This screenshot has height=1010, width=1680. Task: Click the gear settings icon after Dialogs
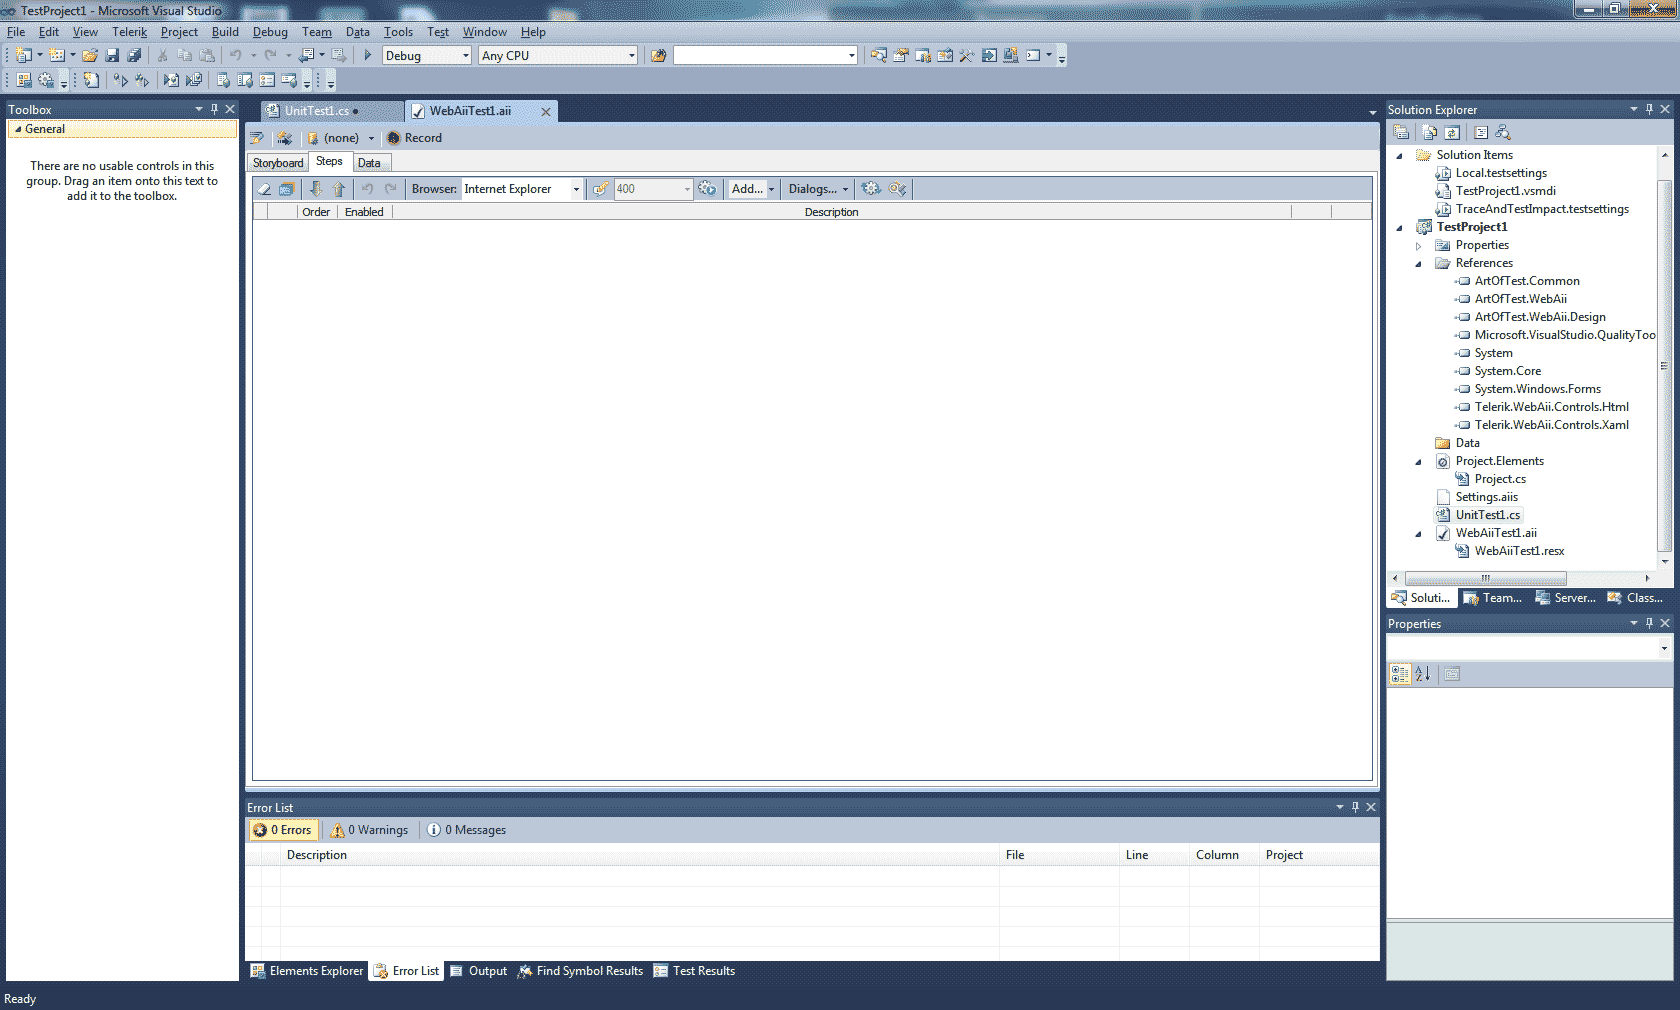point(871,189)
